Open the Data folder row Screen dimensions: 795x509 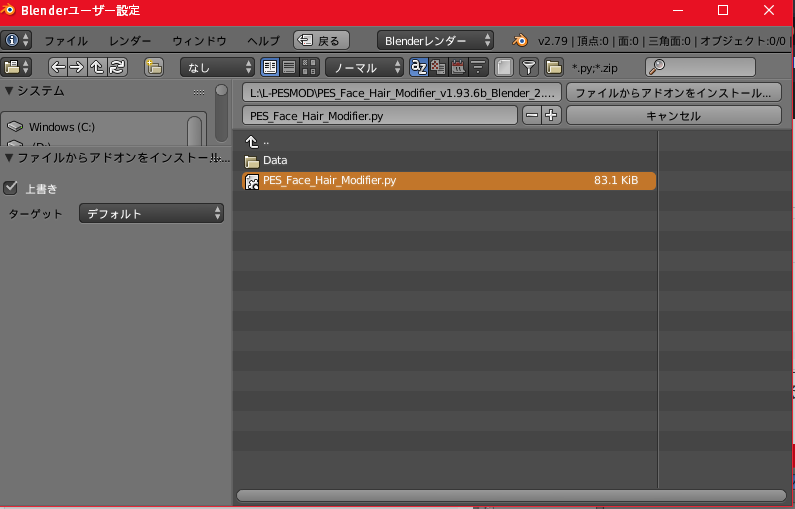click(x=449, y=161)
